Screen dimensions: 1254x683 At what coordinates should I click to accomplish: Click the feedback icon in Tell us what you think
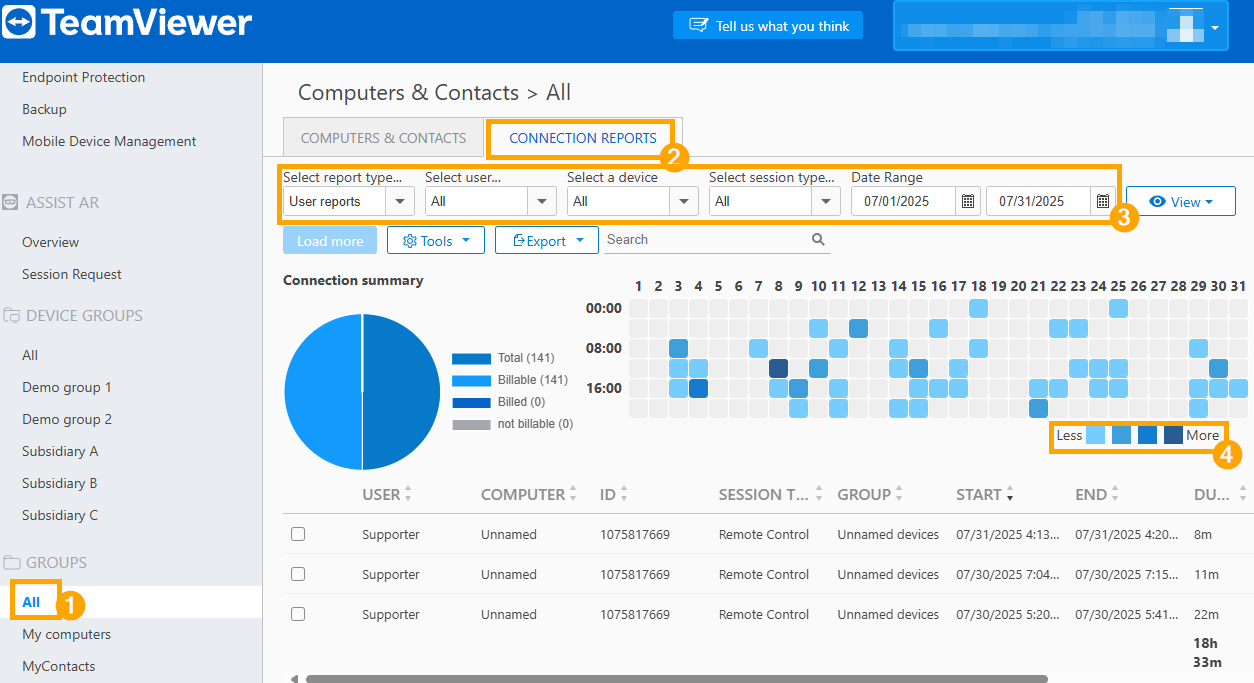click(699, 26)
